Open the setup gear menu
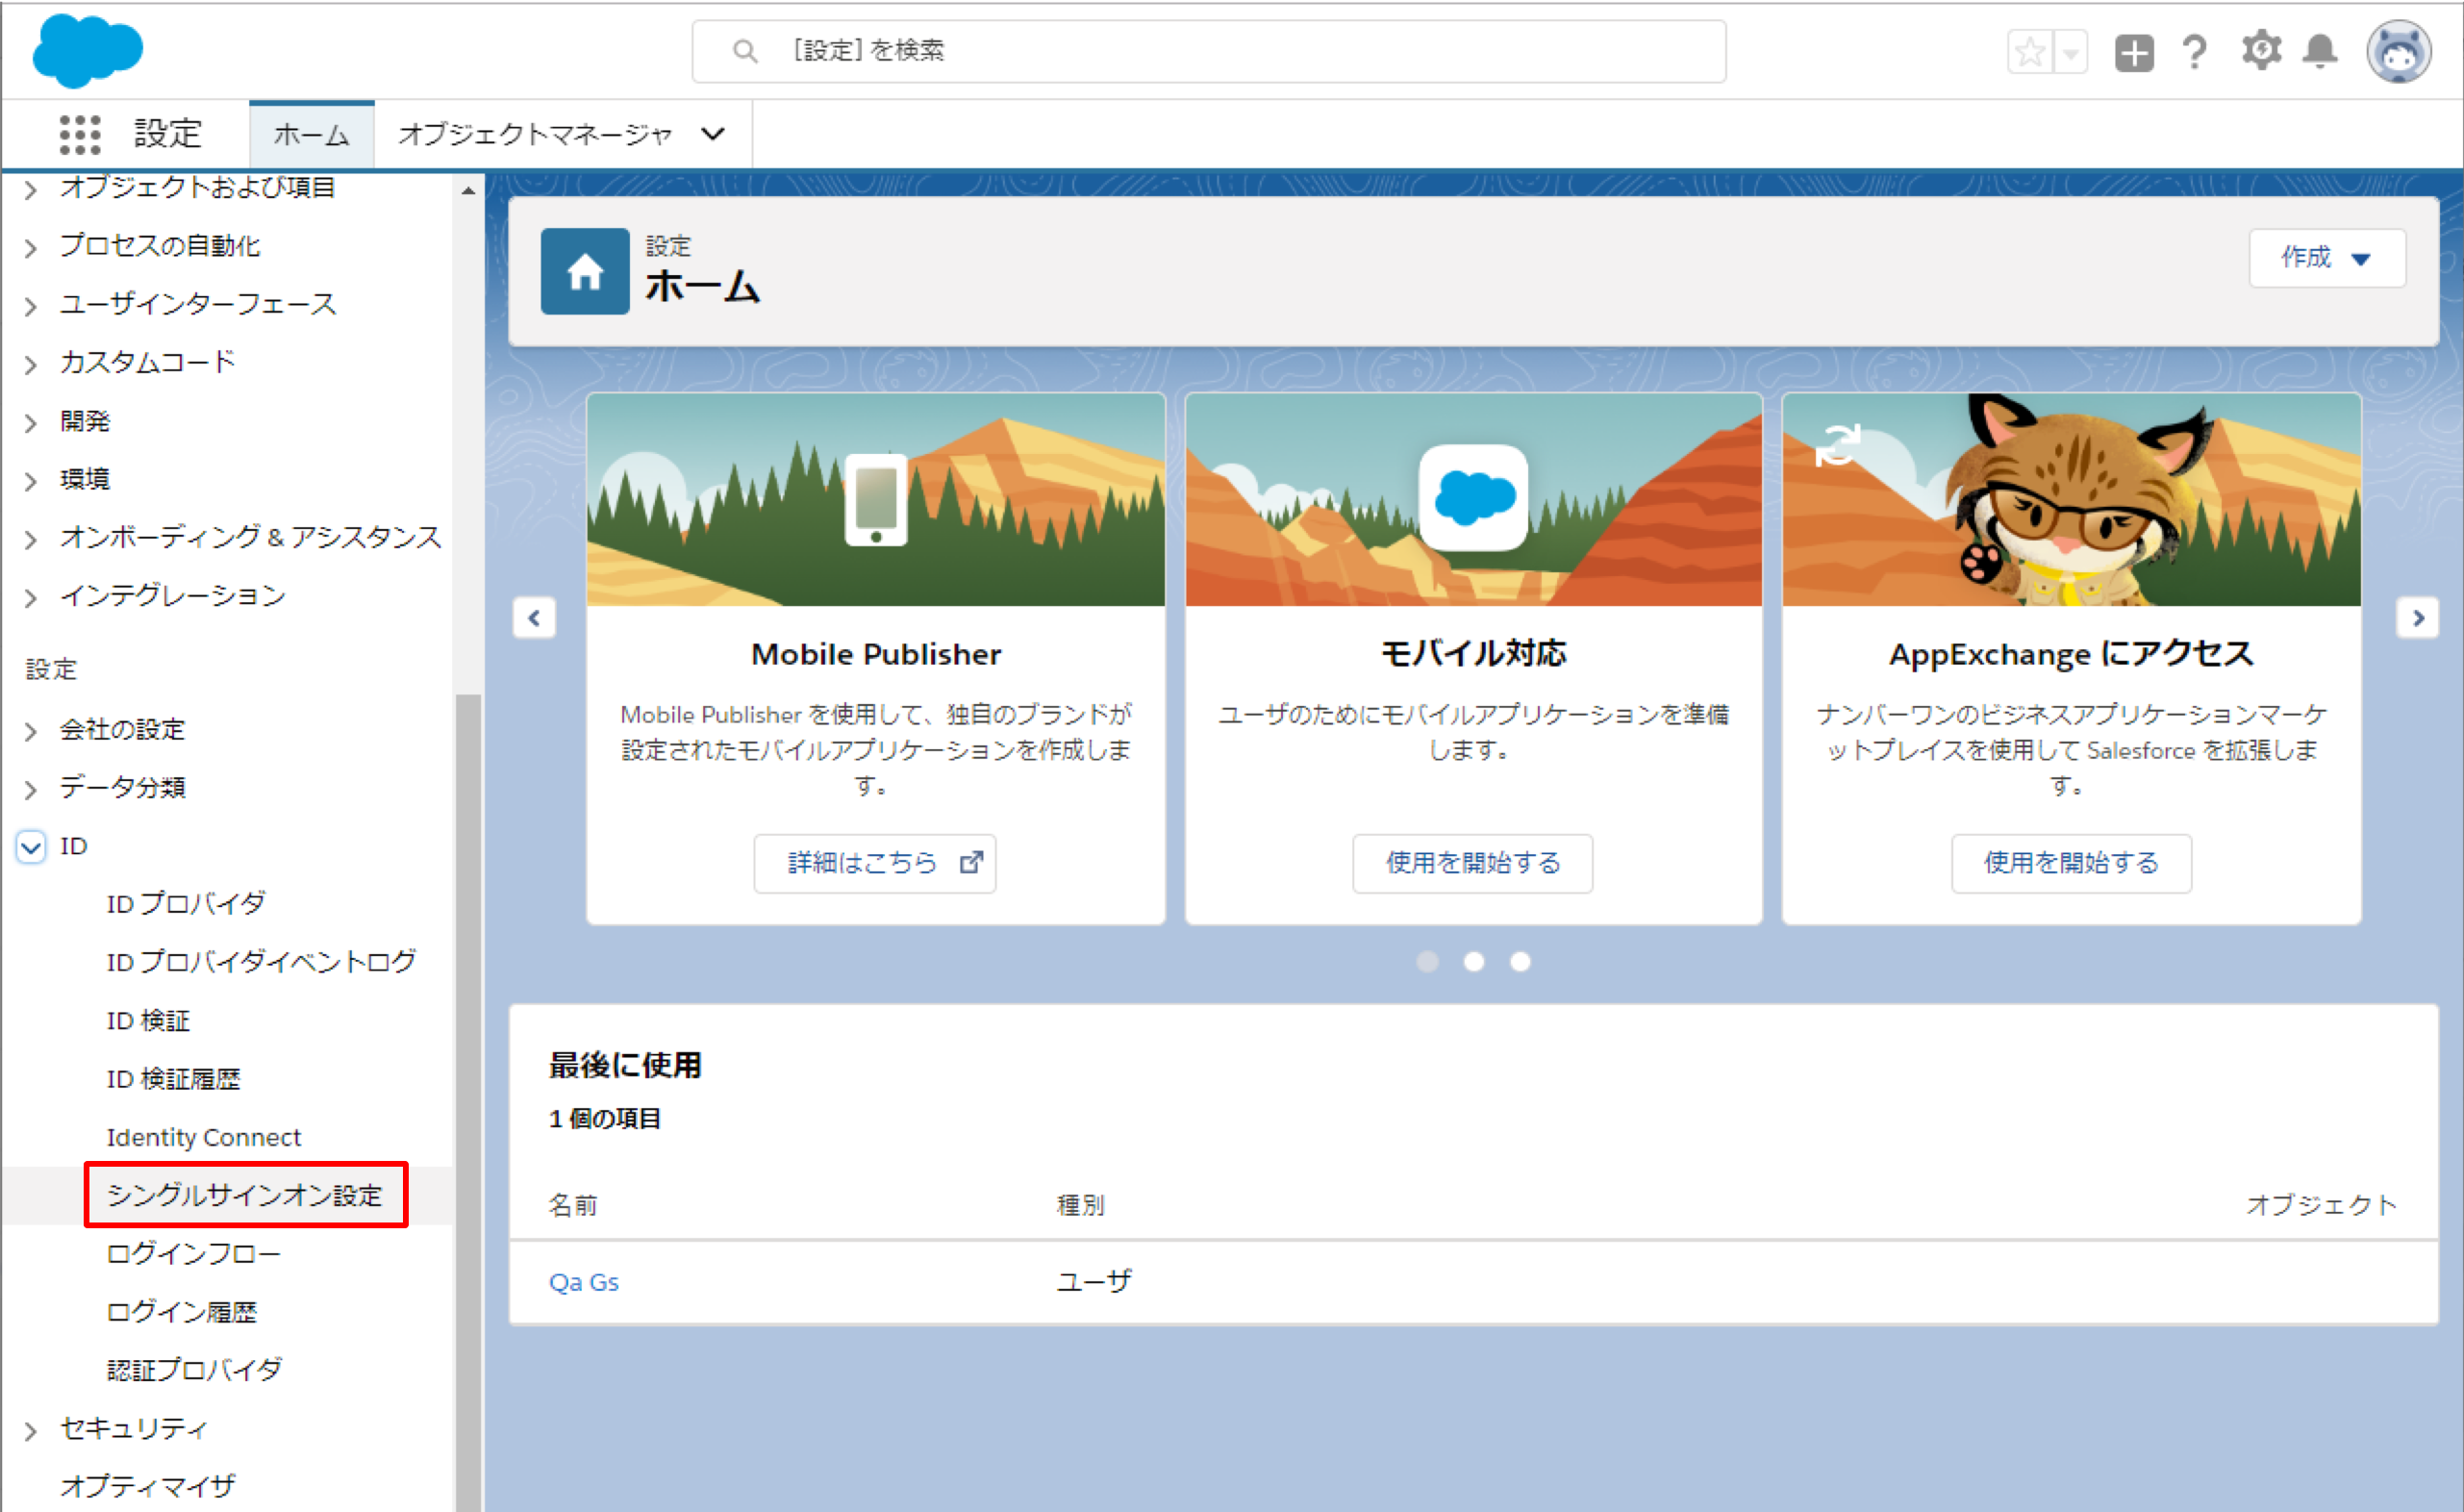 [2261, 50]
